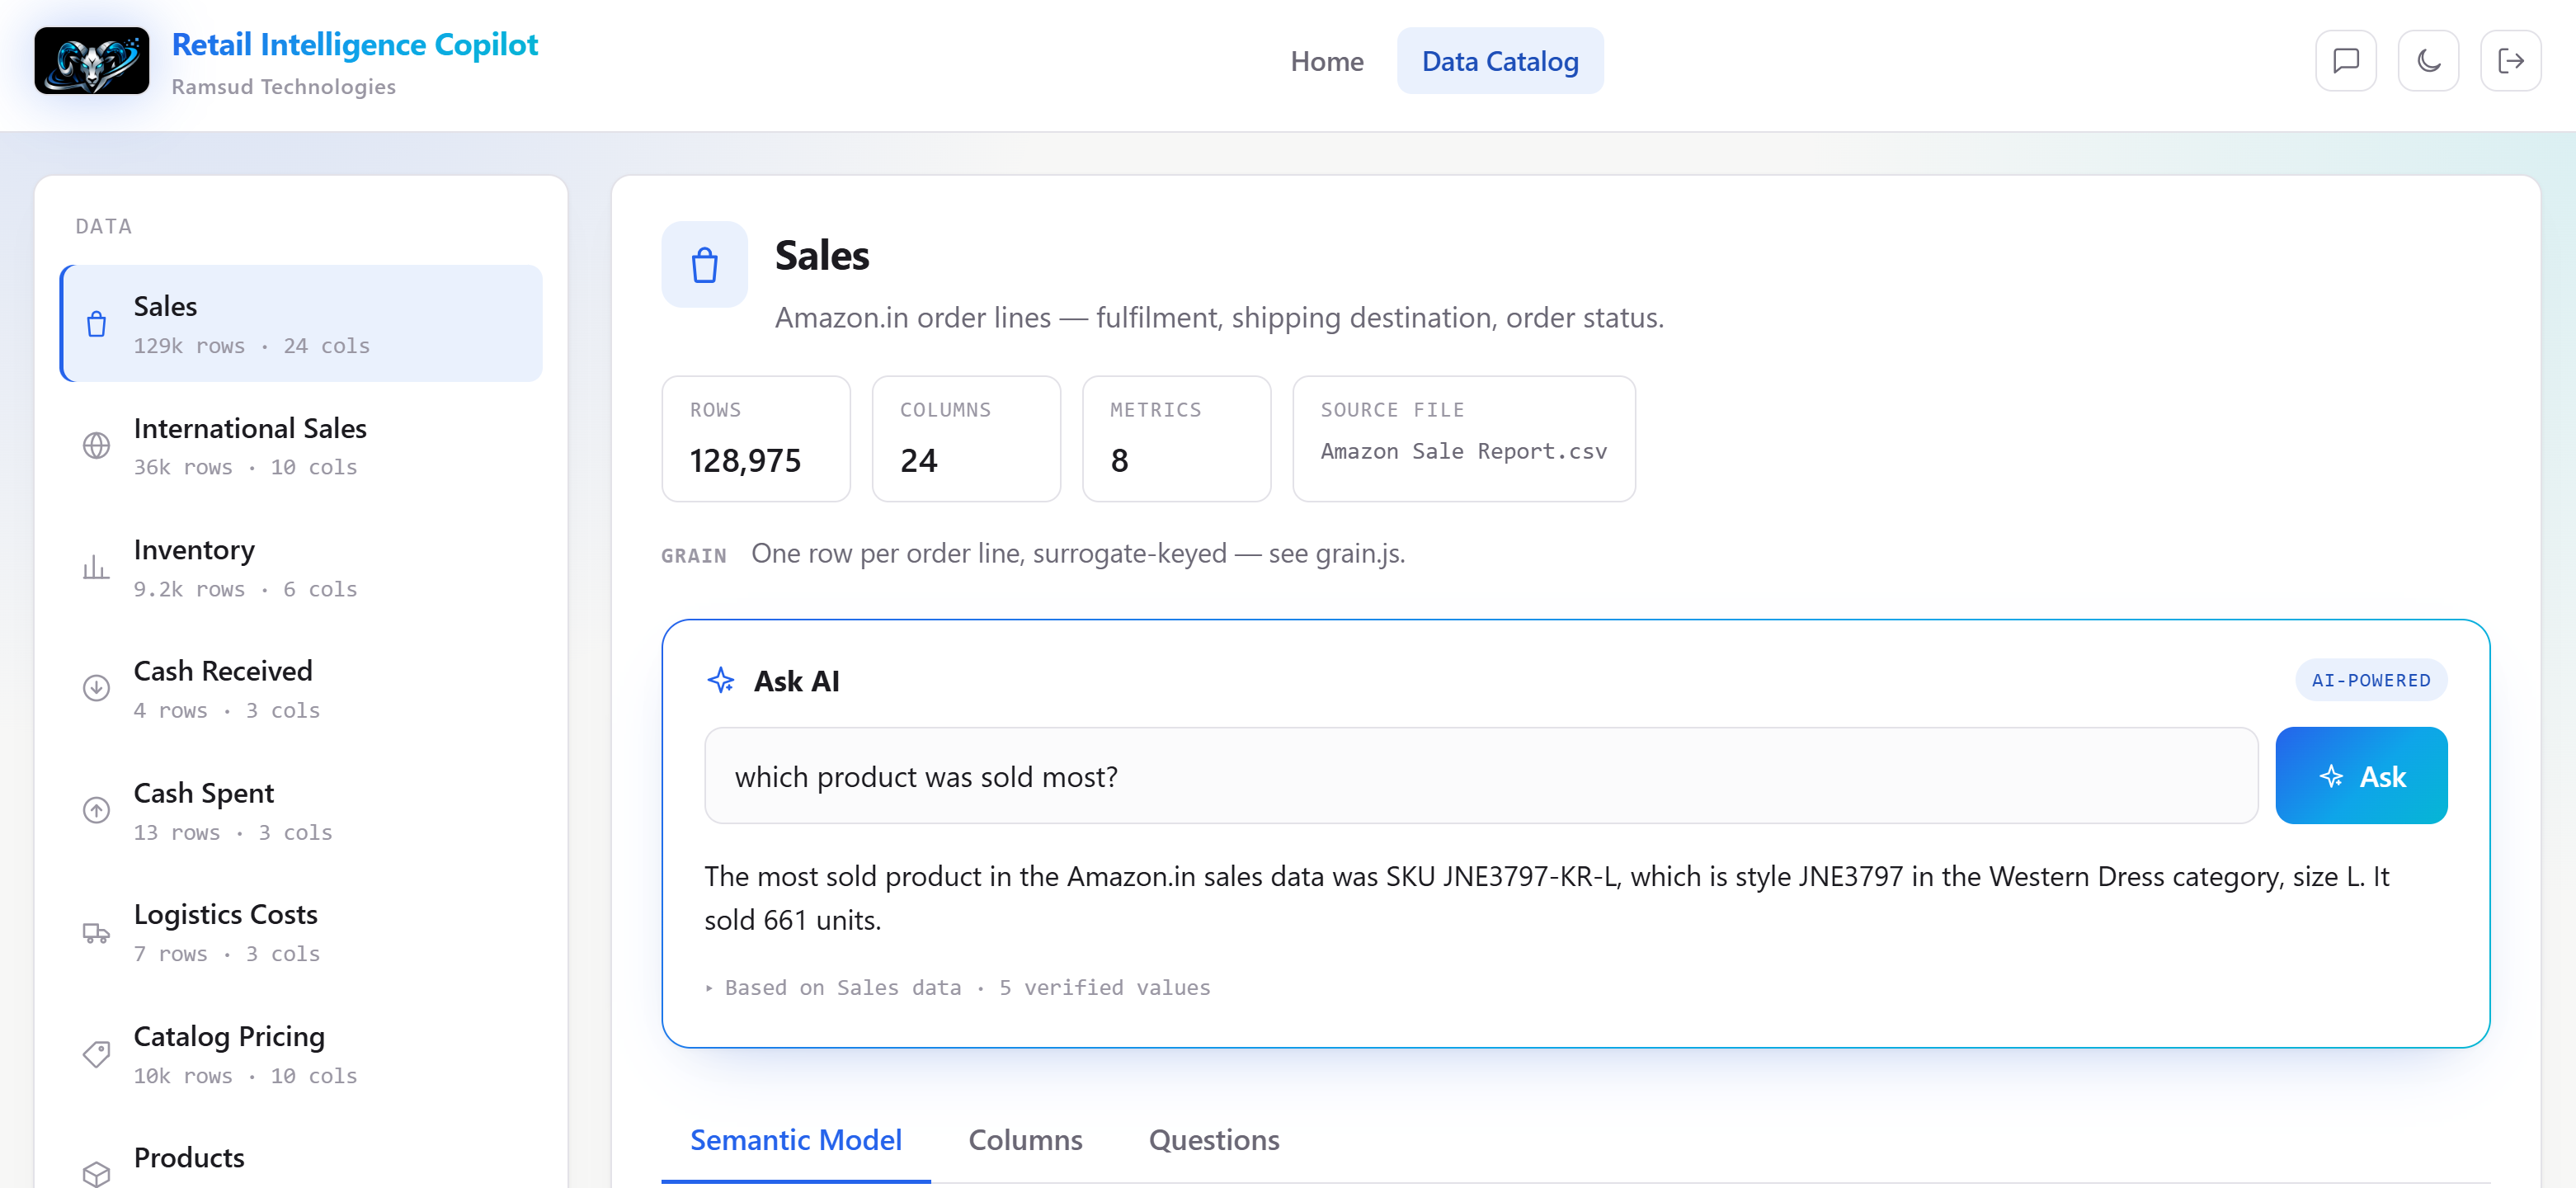Screen dimensions: 2576x1188
Task: Click the Ramsud Technologies subtitle
Action: (283, 87)
